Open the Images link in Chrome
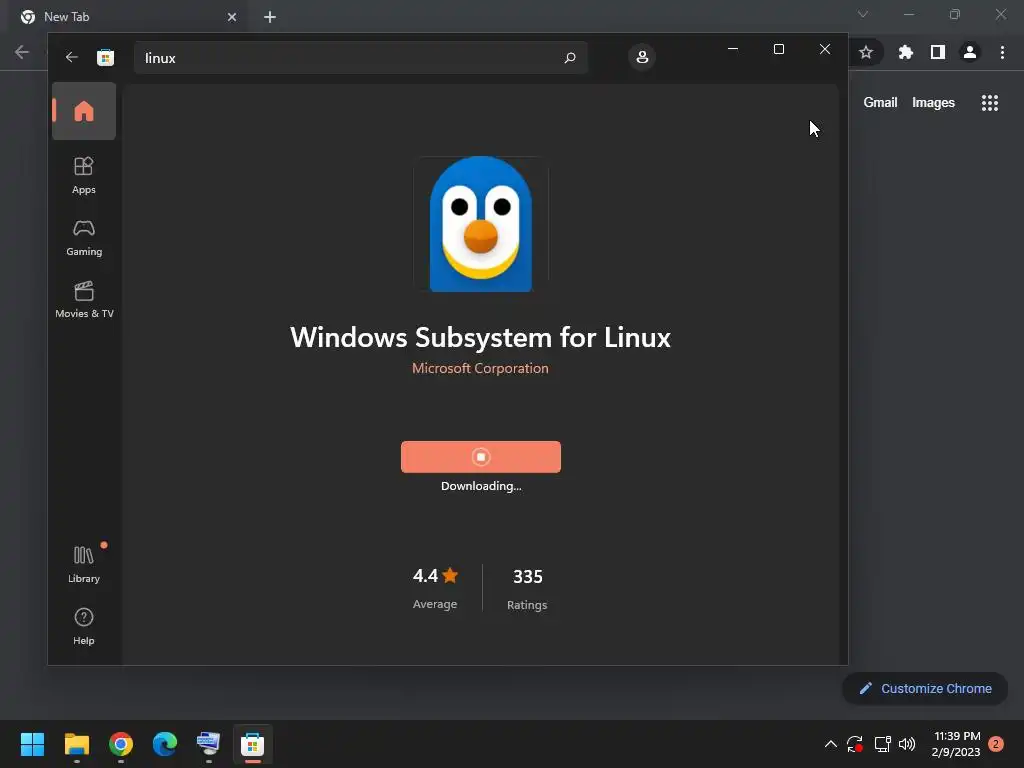Screen dimensions: 1024x768 tap(933, 103)
